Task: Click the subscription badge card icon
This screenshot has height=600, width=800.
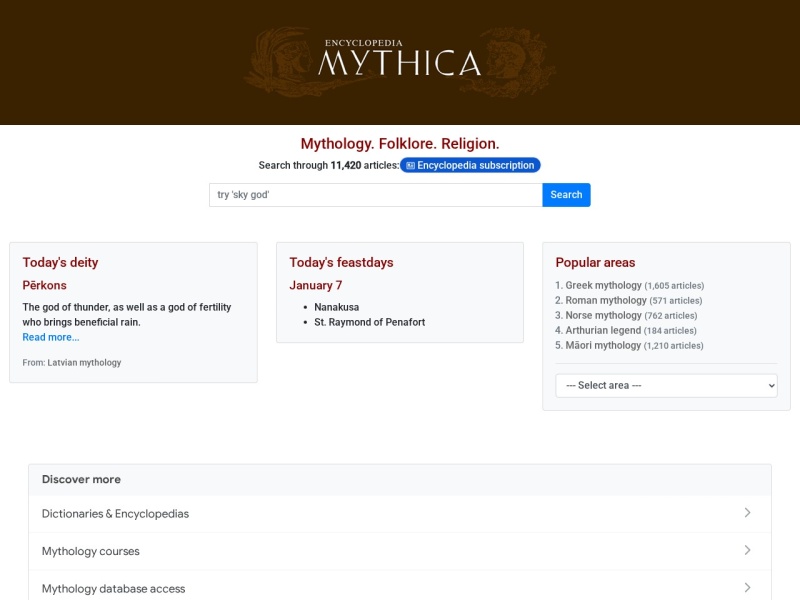Action: (410, 165)
